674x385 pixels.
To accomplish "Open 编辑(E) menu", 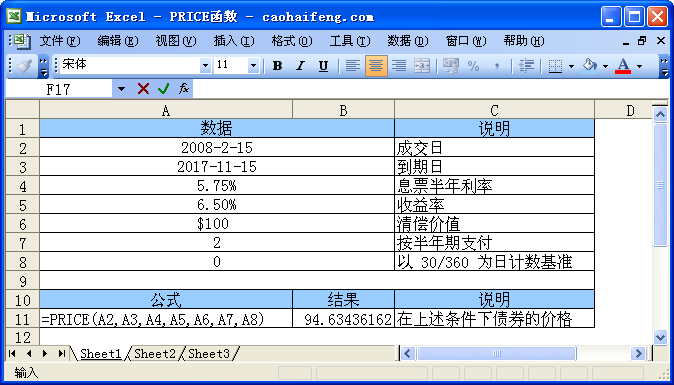I will pyautogui.click(x=118, y=41).
